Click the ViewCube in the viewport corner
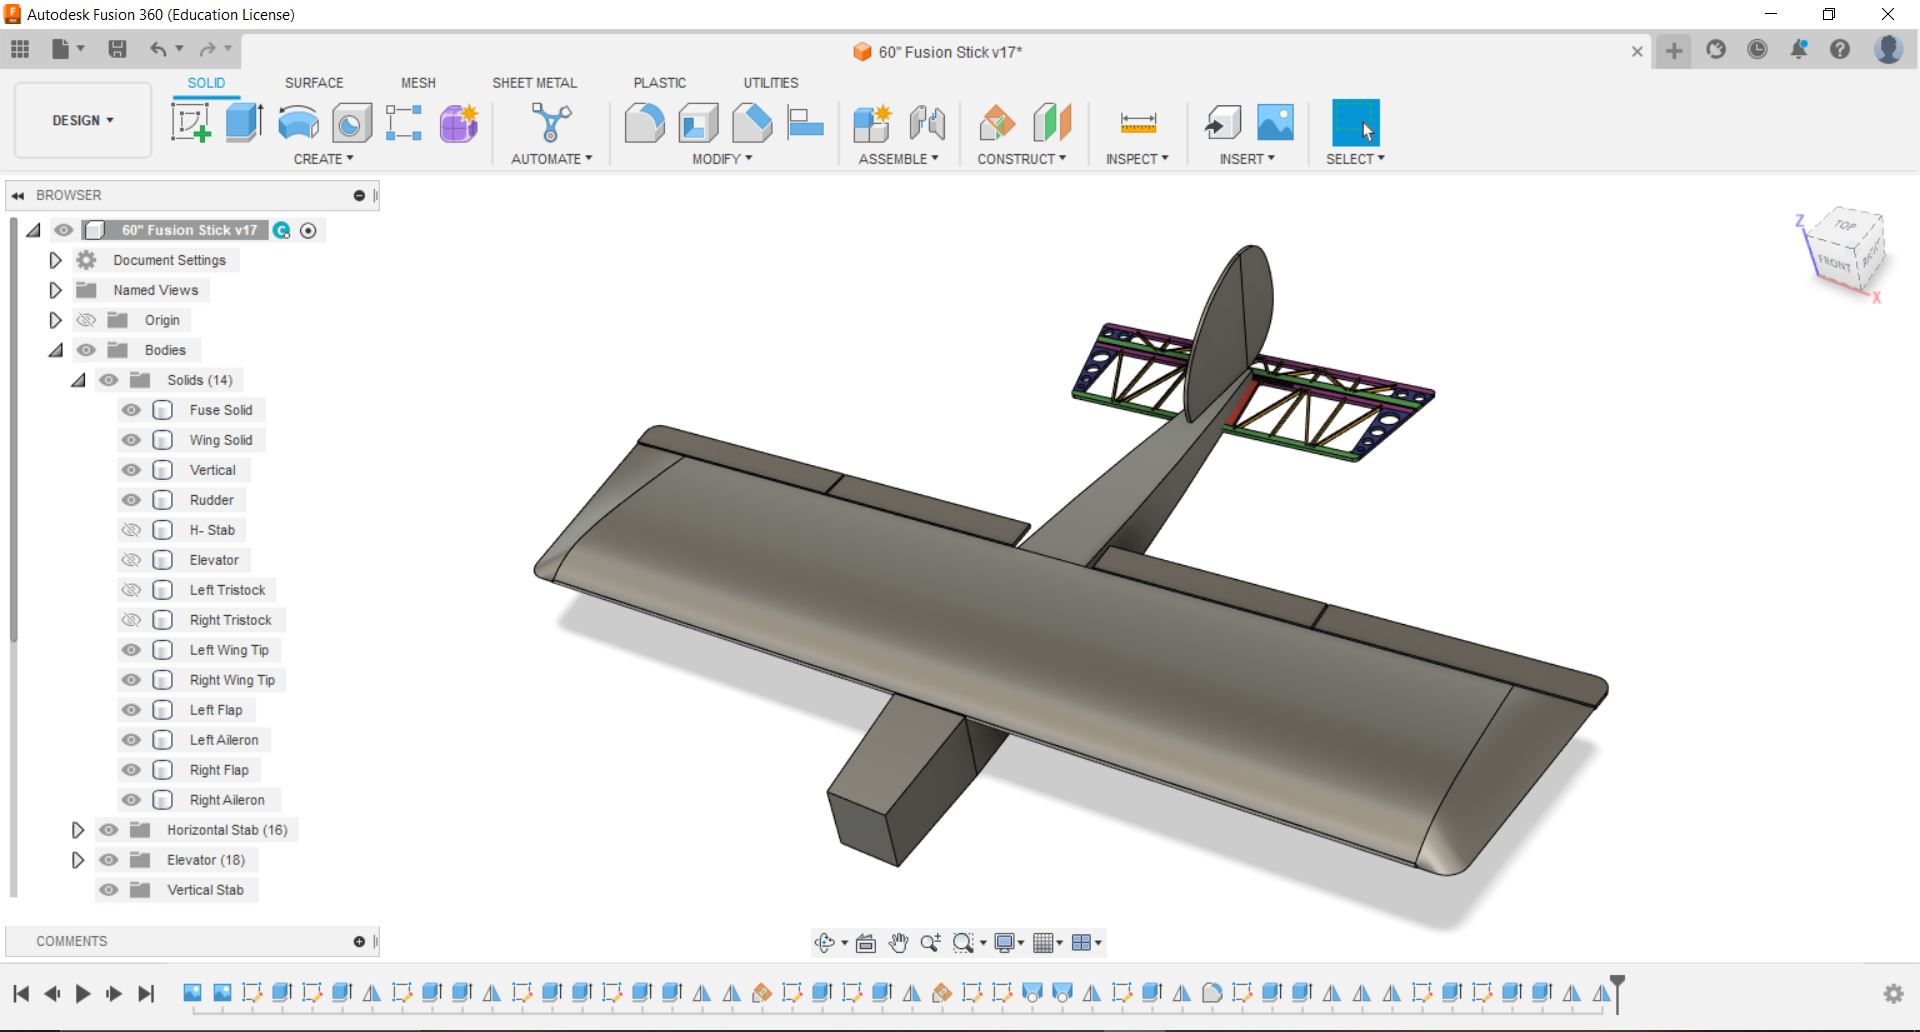1920x1032 pixels. point(1846,250)
